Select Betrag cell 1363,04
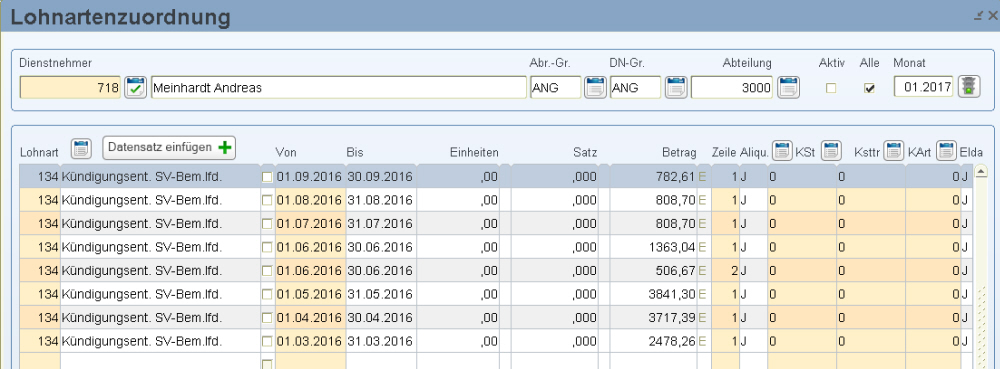This screenshot has height=369, width=1000. (654, 247)
